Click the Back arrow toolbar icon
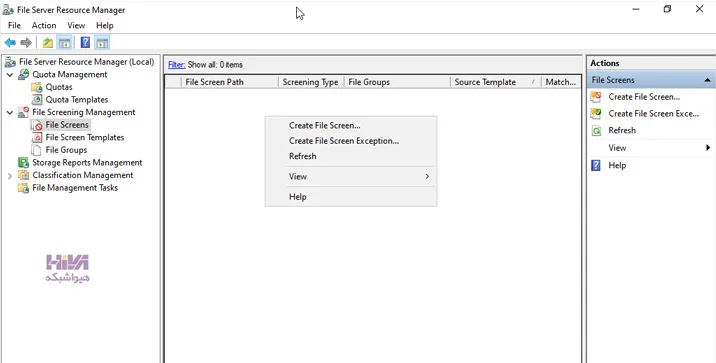The width and height of the screenshot is (716, 363). click(x=10, y=43)
